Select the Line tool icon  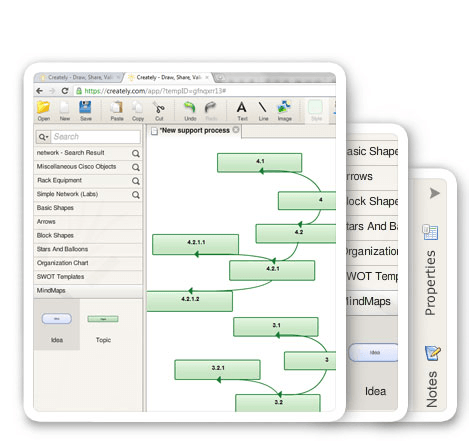click(263, 107)
